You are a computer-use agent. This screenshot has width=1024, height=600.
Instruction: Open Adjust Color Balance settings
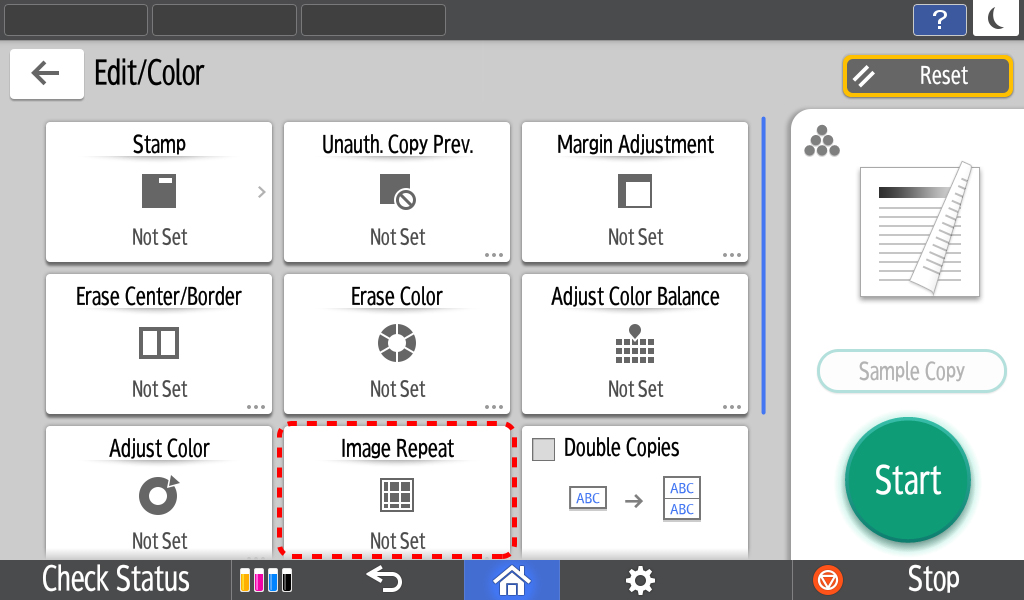pos(635,343)
